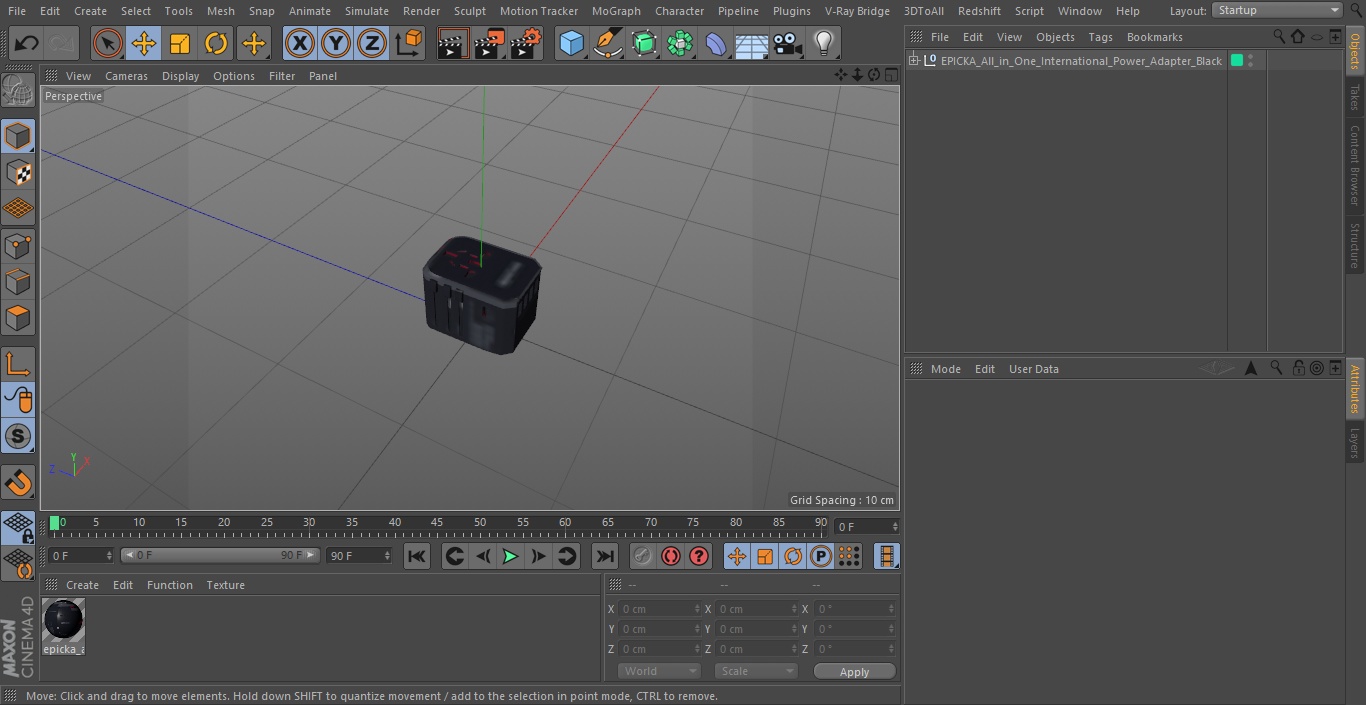Click the Undo arrow icon
Image resolution: width=1366 pixels, height=705 pixels.
coord(27,43)
